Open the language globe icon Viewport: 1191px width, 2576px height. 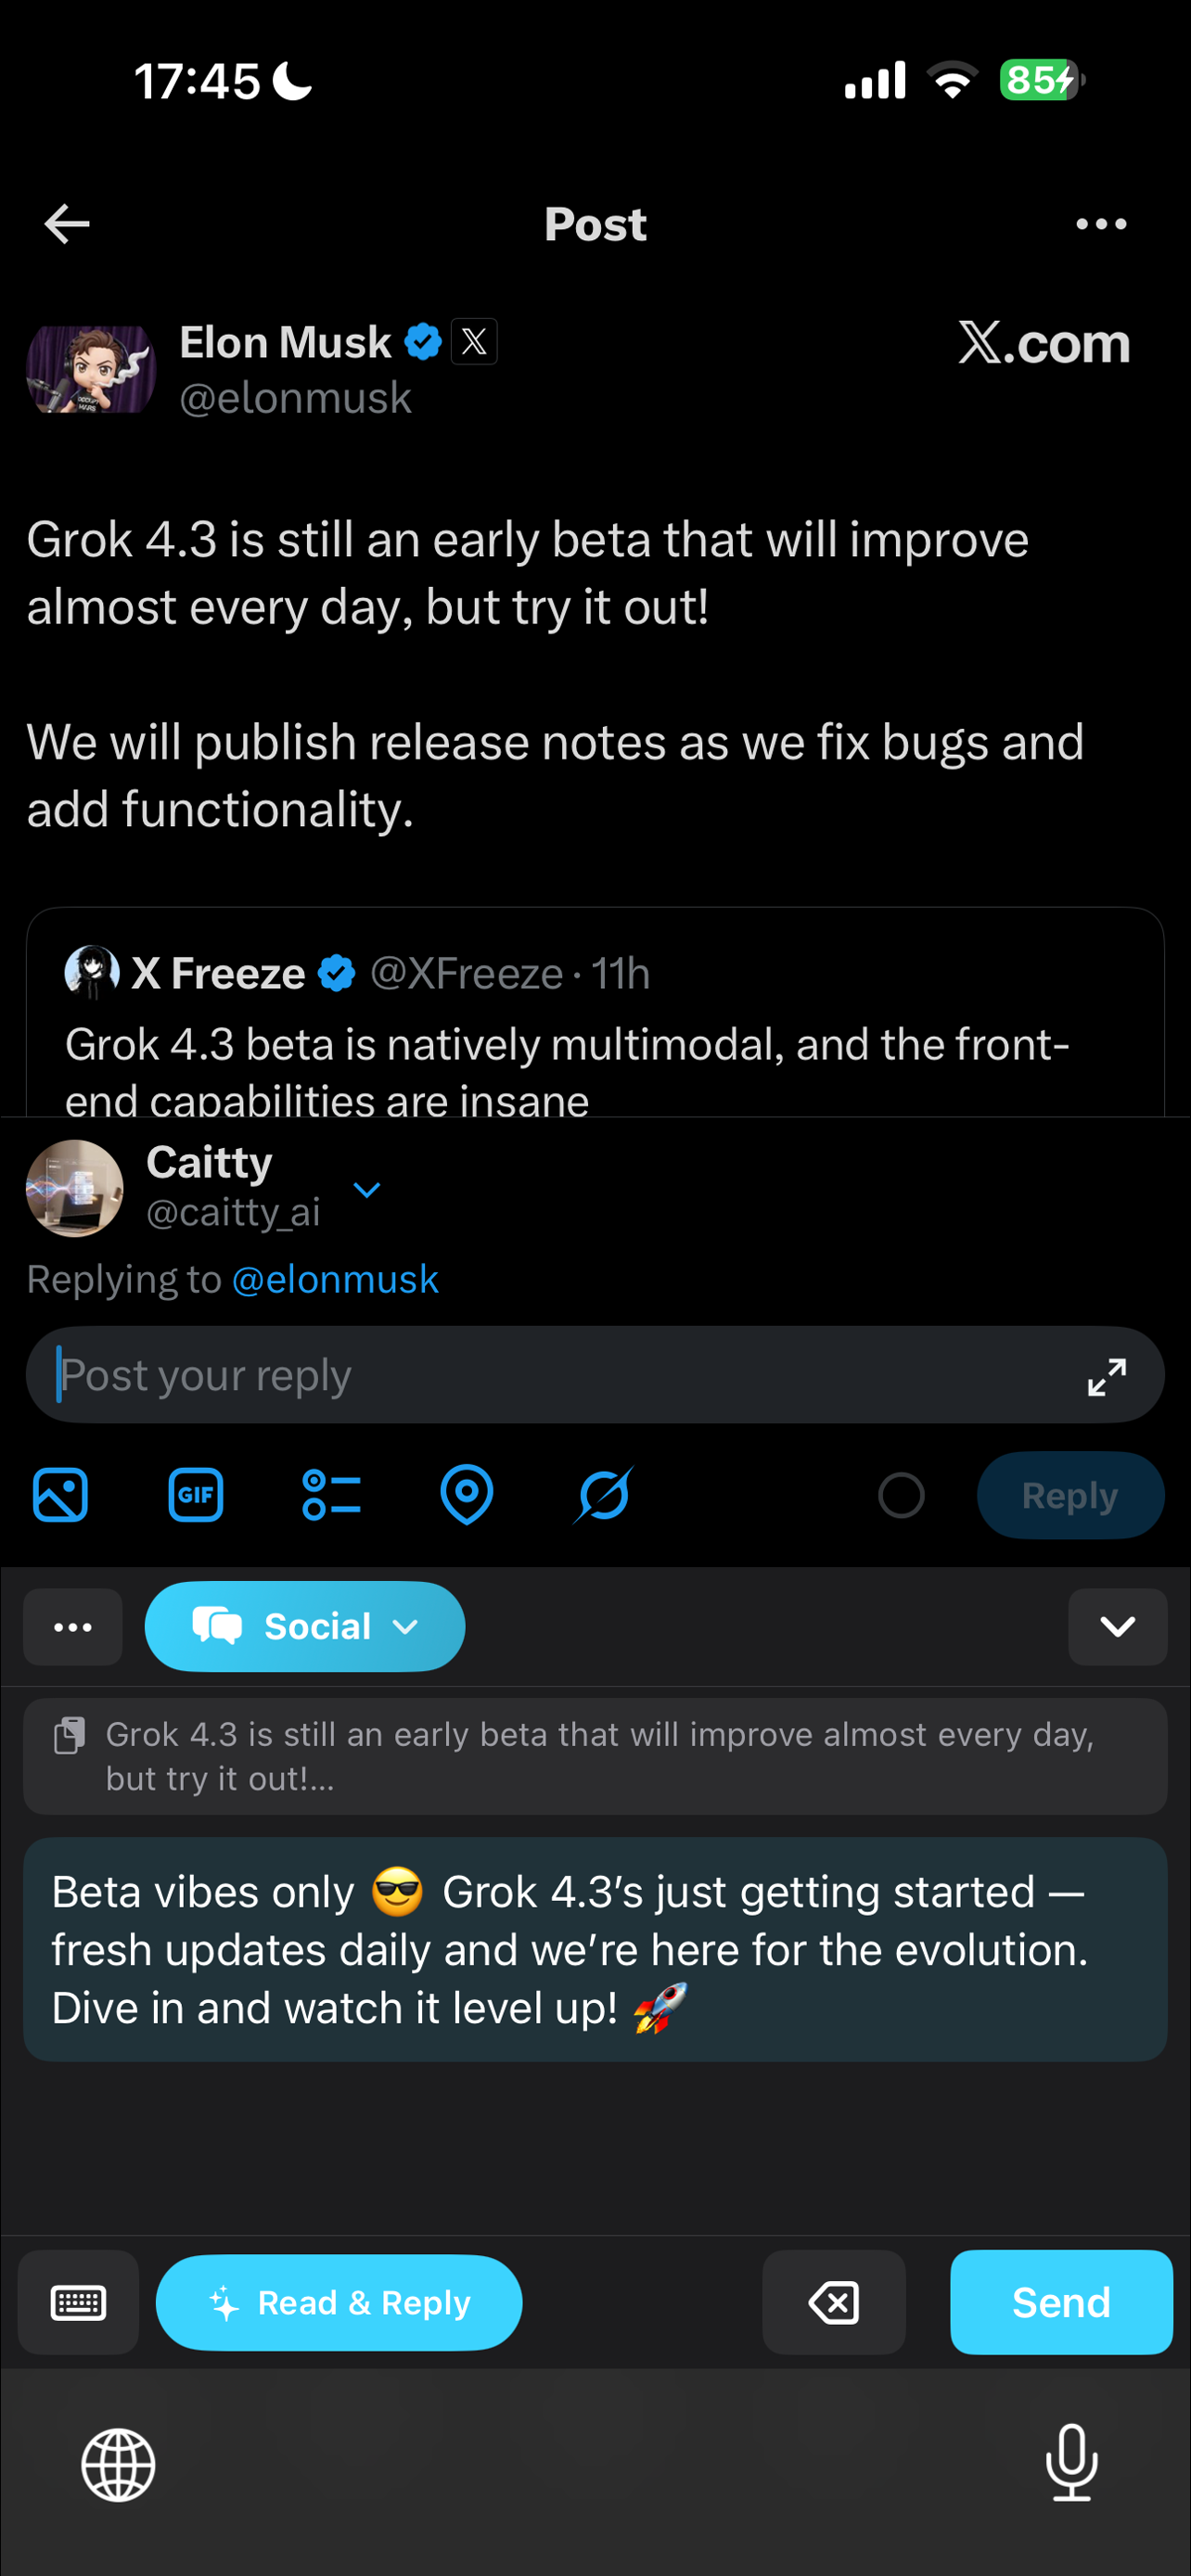pos(119,2464)
